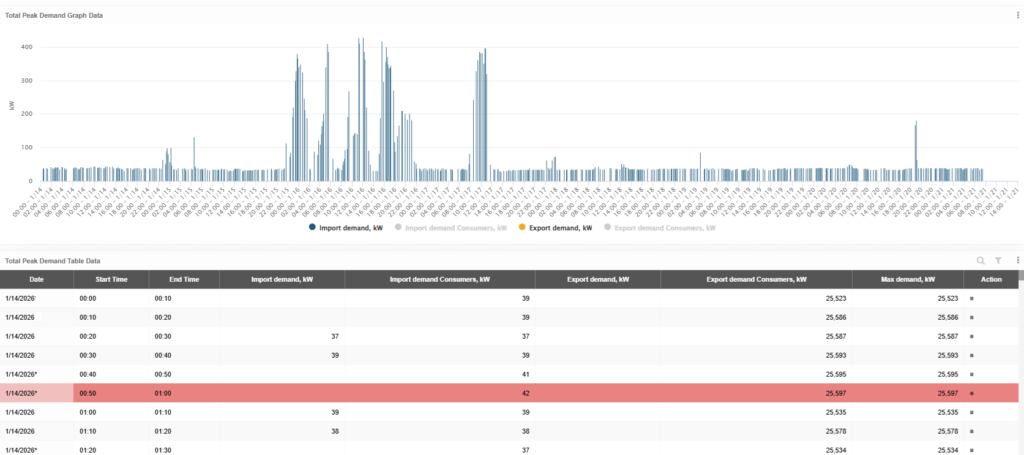Click the Total Peak Demand Graph Data title

pos(54,15)
